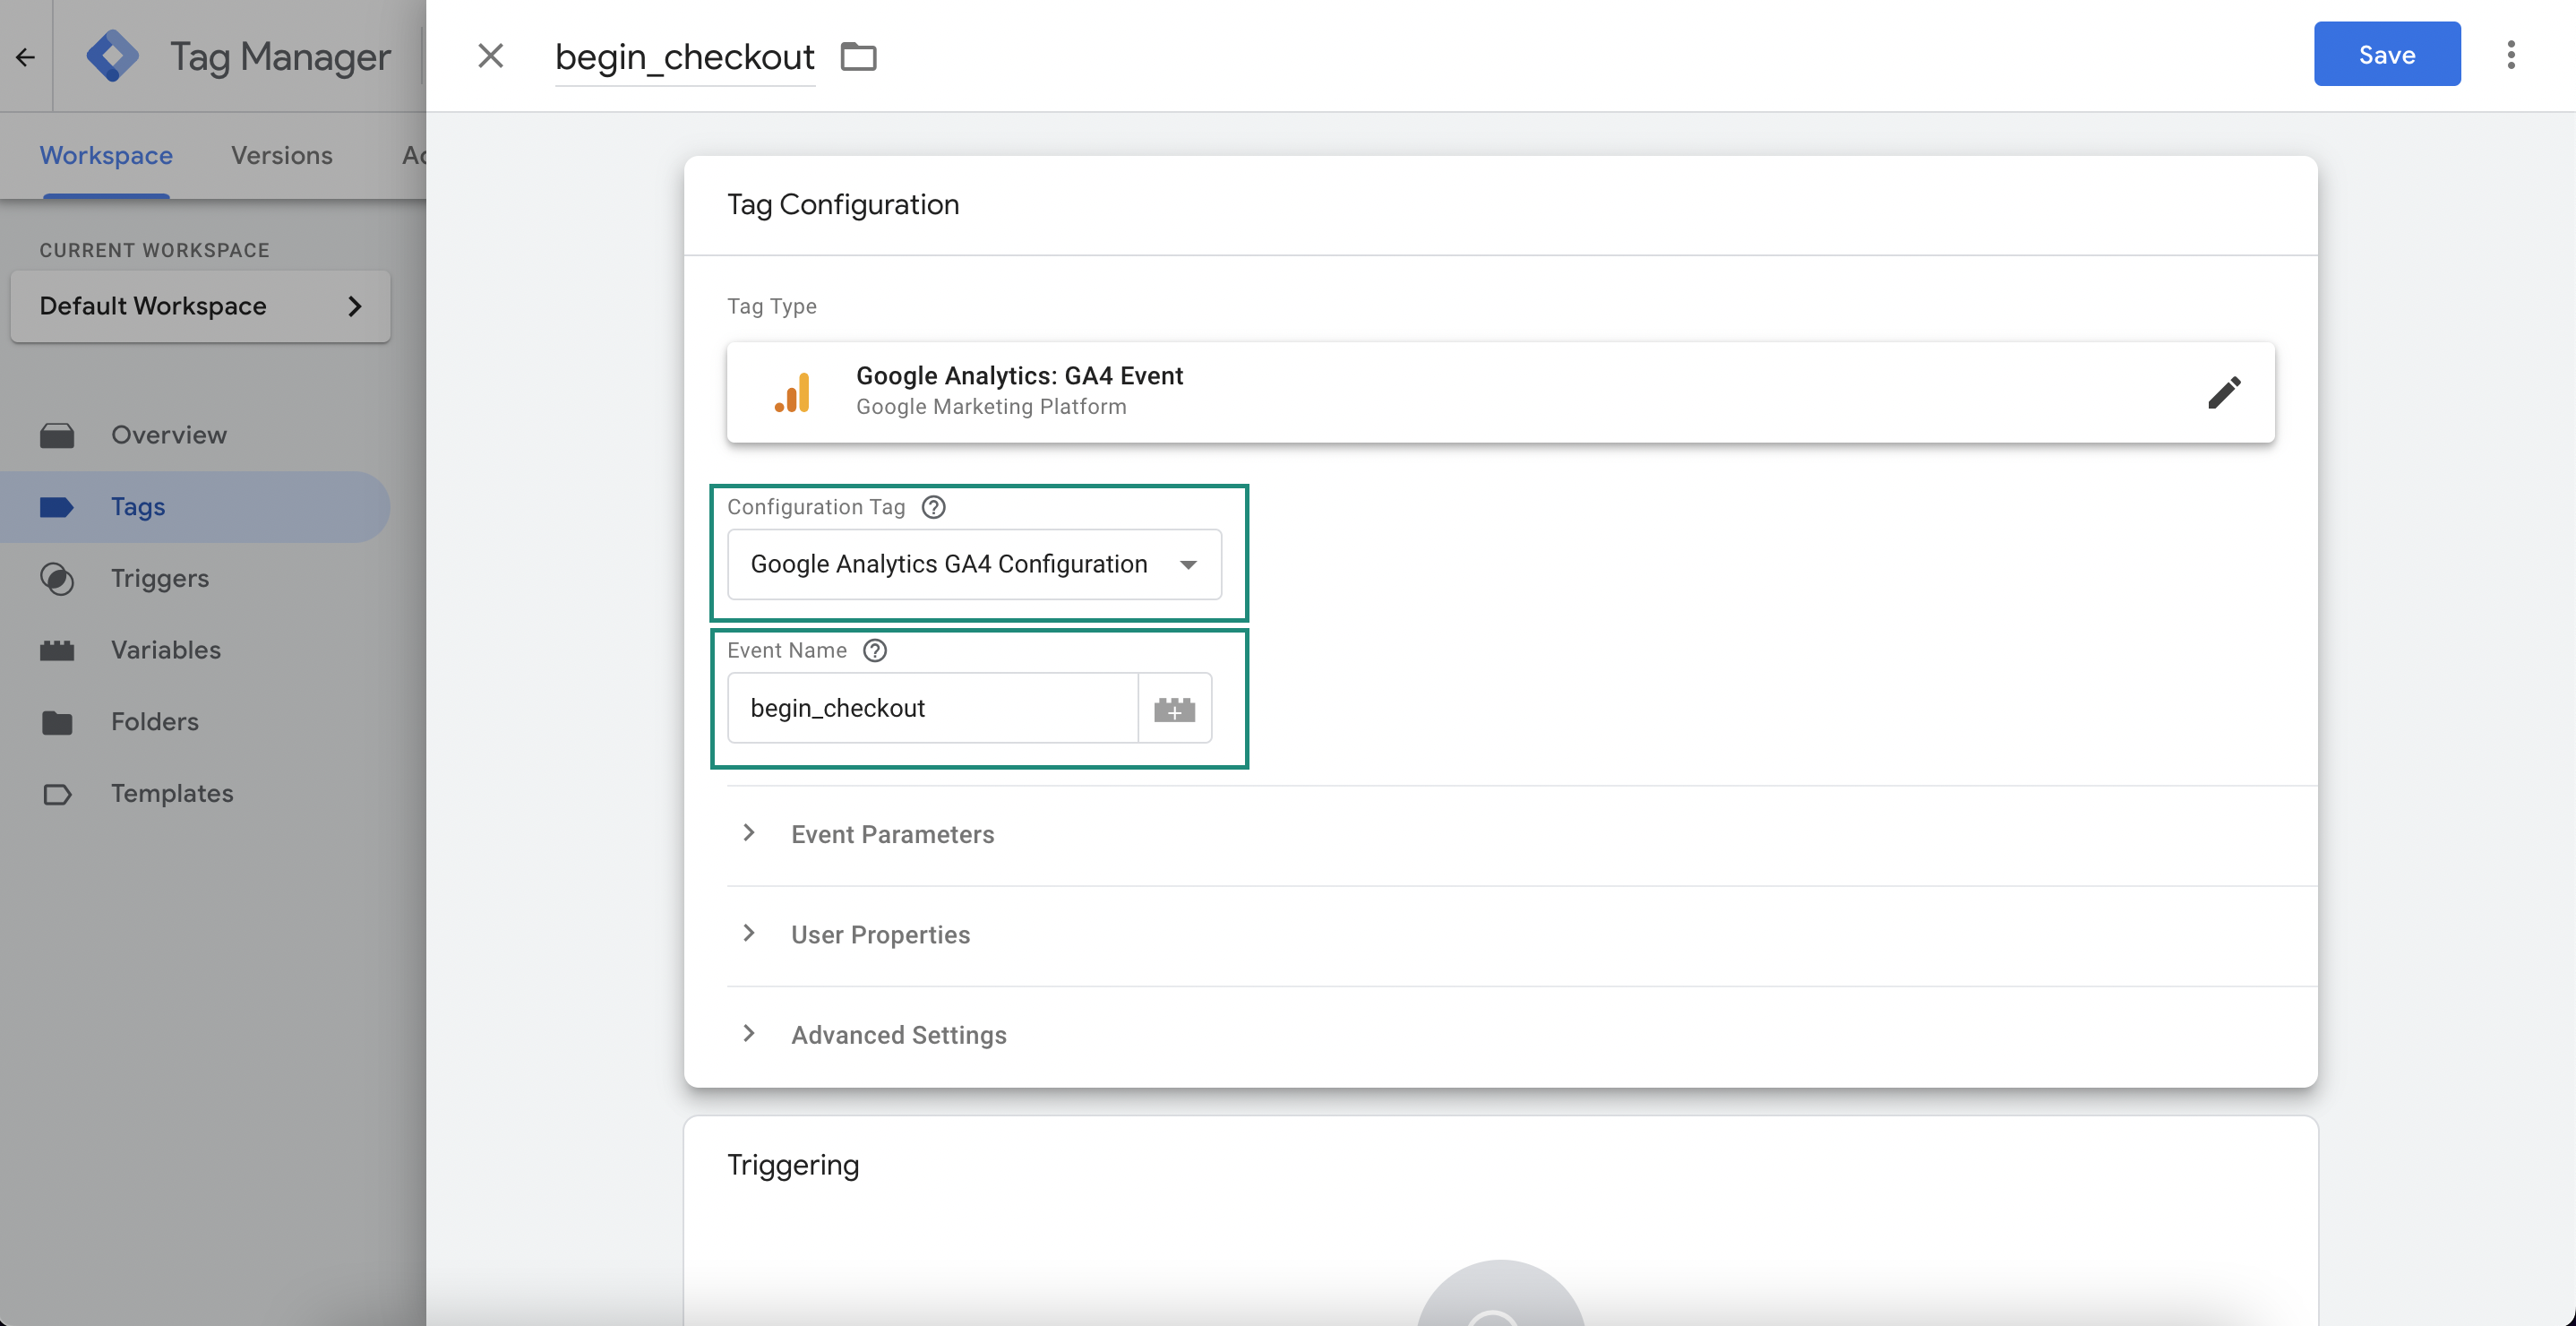Click the Tag Manager title text

point(280,57)
